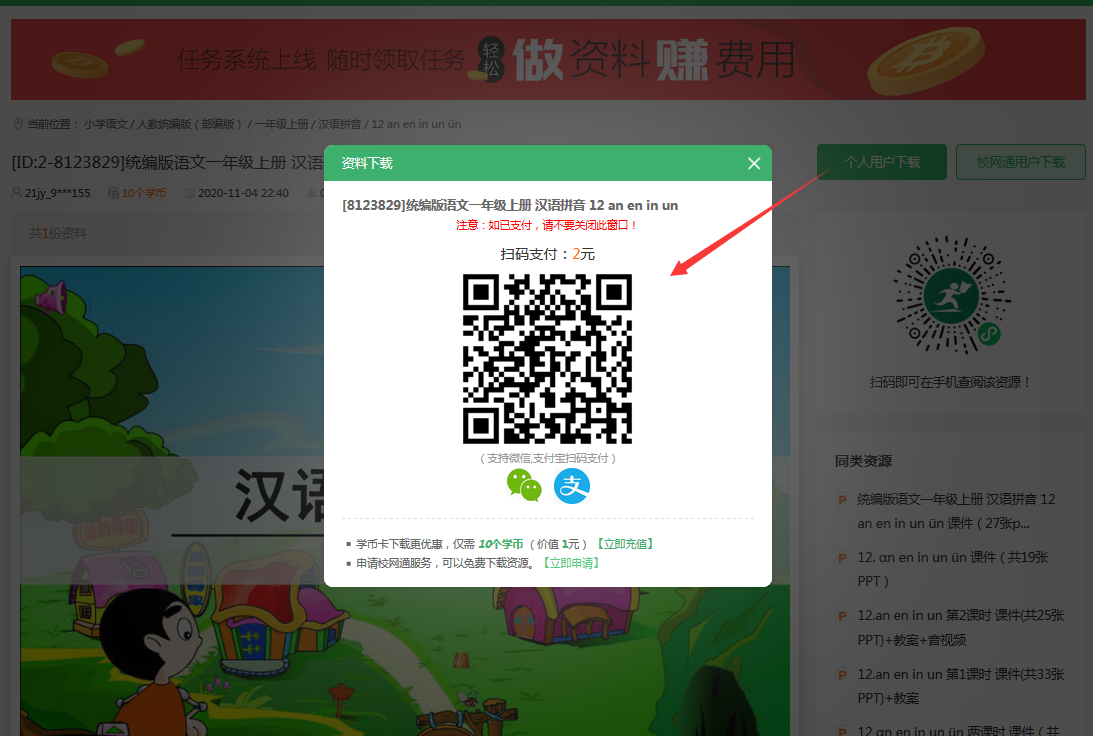The width and height of the screenshot is (1093, 736).
Task: Click the location pin icon before 当前位置
Action: point(18,124)
